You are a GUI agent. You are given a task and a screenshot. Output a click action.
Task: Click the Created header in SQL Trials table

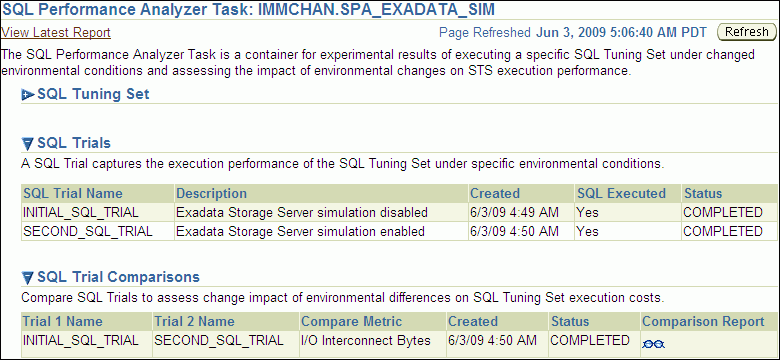(x=495, y=193)
